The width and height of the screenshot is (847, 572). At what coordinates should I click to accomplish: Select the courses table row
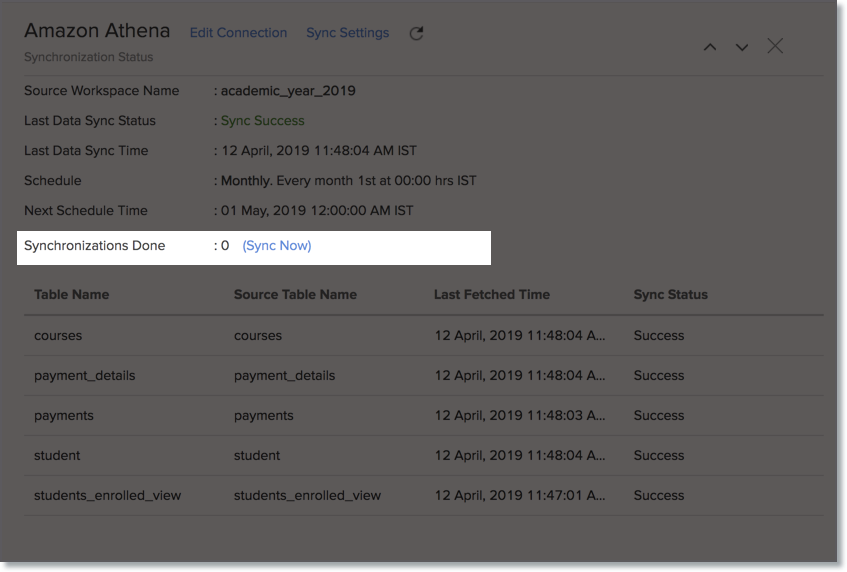(58, 335)
